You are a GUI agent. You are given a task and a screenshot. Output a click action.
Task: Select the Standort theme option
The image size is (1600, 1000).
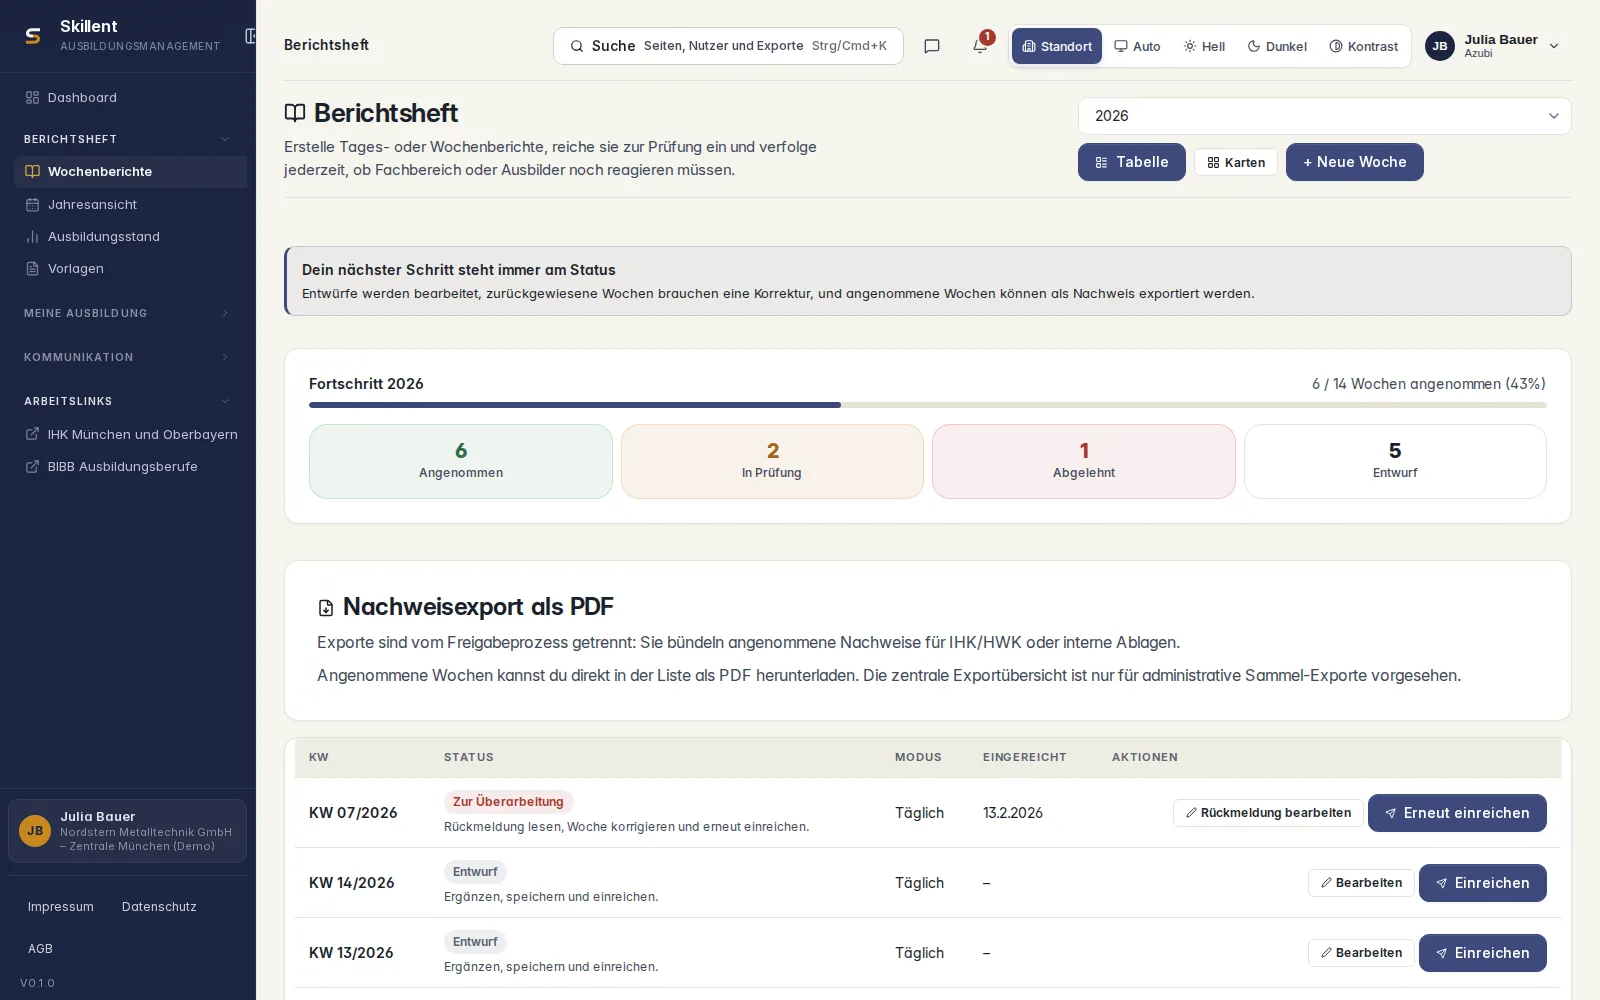(1057, 46)
